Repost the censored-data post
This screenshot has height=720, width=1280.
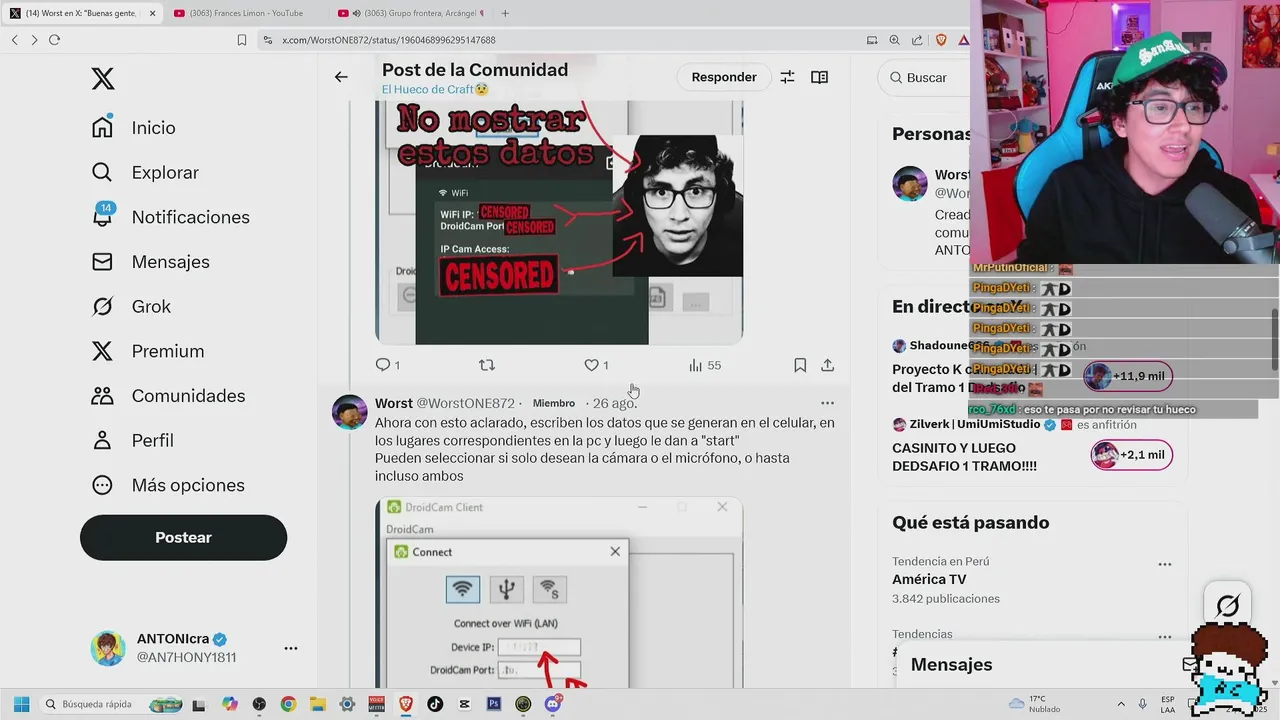487,365
